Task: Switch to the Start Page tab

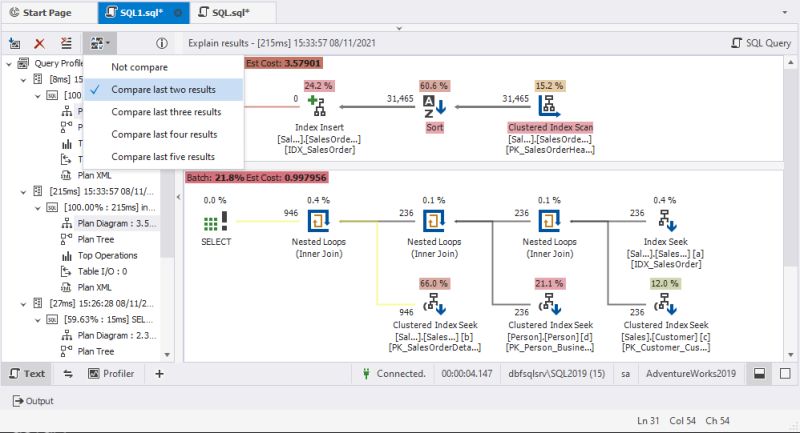Action: point(40,13)
